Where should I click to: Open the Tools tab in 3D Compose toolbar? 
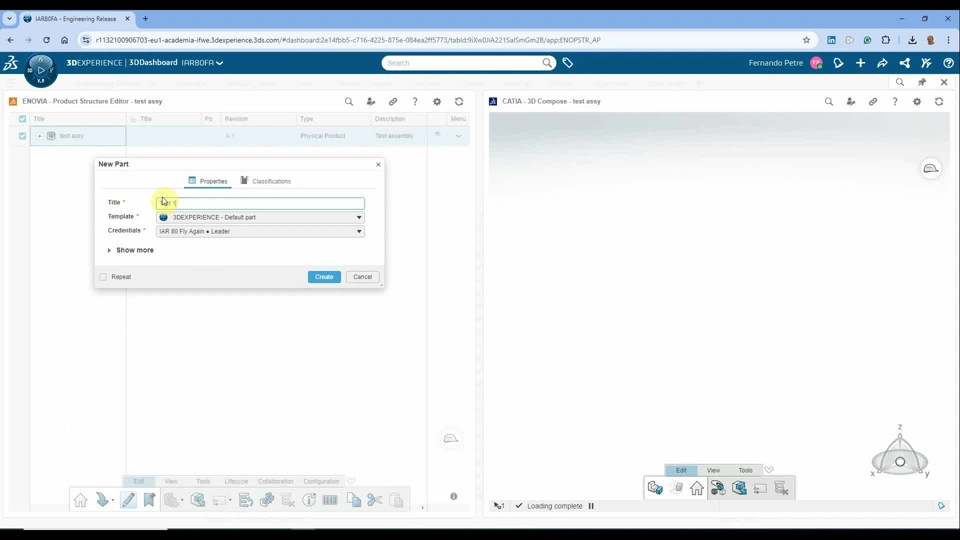pos(745,470)
